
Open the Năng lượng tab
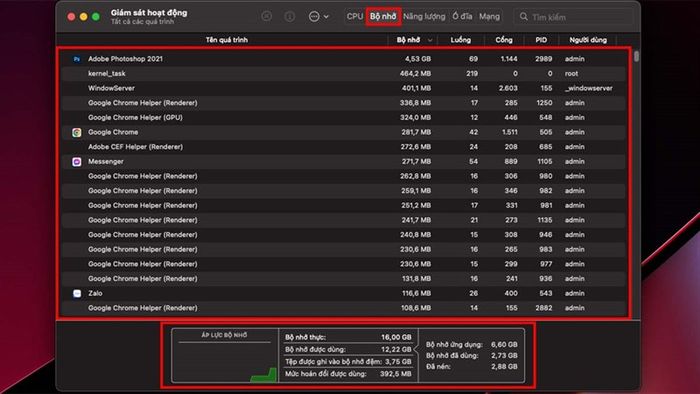pos(424,17)
